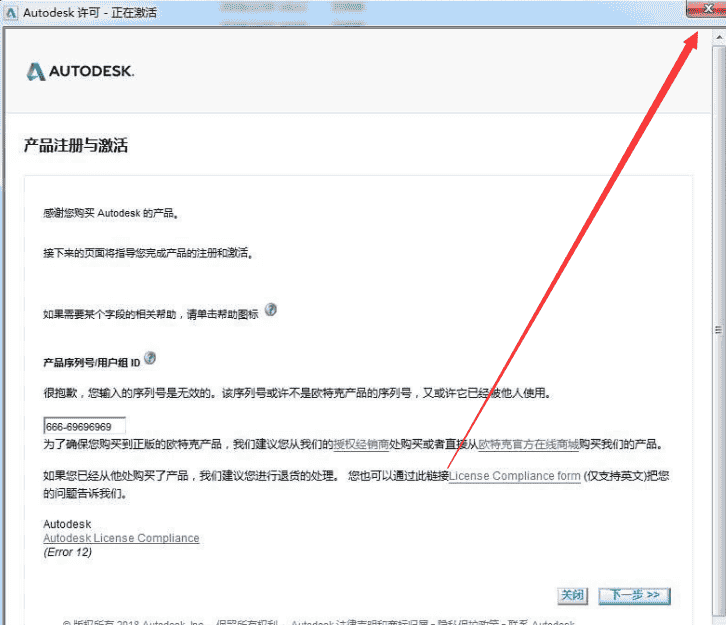Click the 下一步 >> button

tap(634, 595)
